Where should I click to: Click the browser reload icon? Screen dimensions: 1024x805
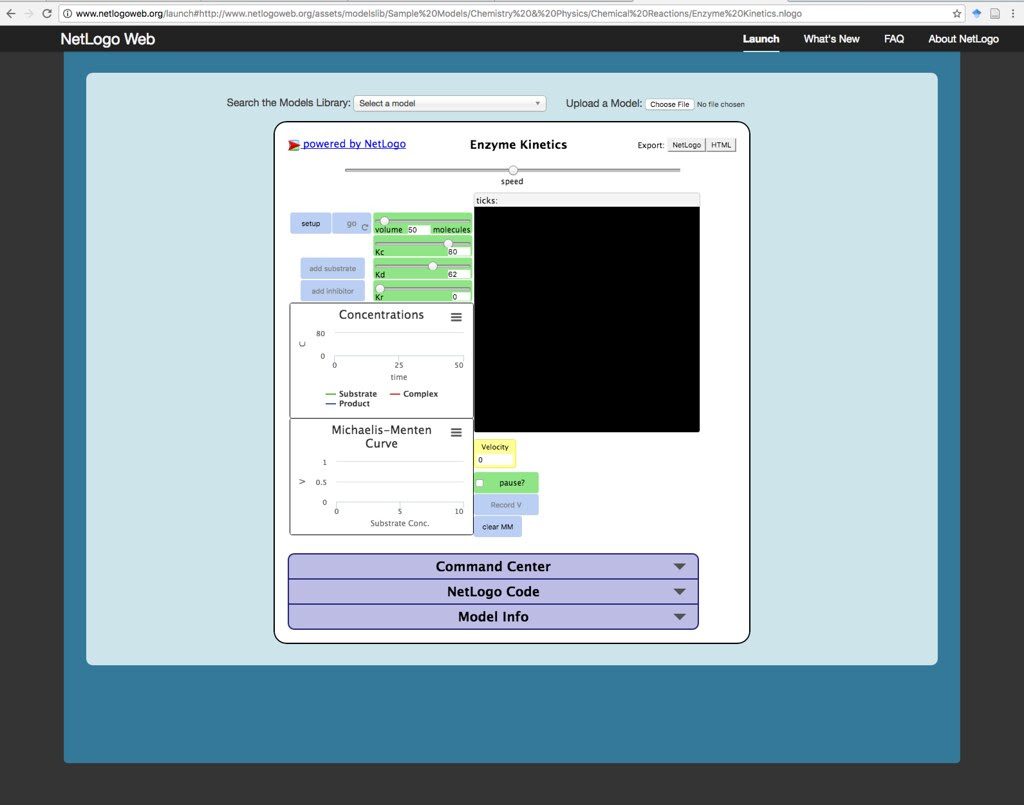click(x=47, y=14)
